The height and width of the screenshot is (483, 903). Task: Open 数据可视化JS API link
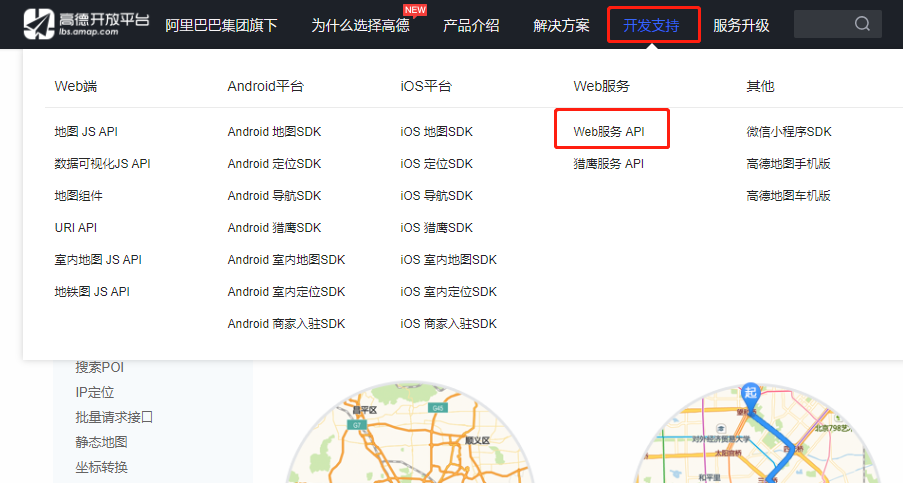point(103,163)
